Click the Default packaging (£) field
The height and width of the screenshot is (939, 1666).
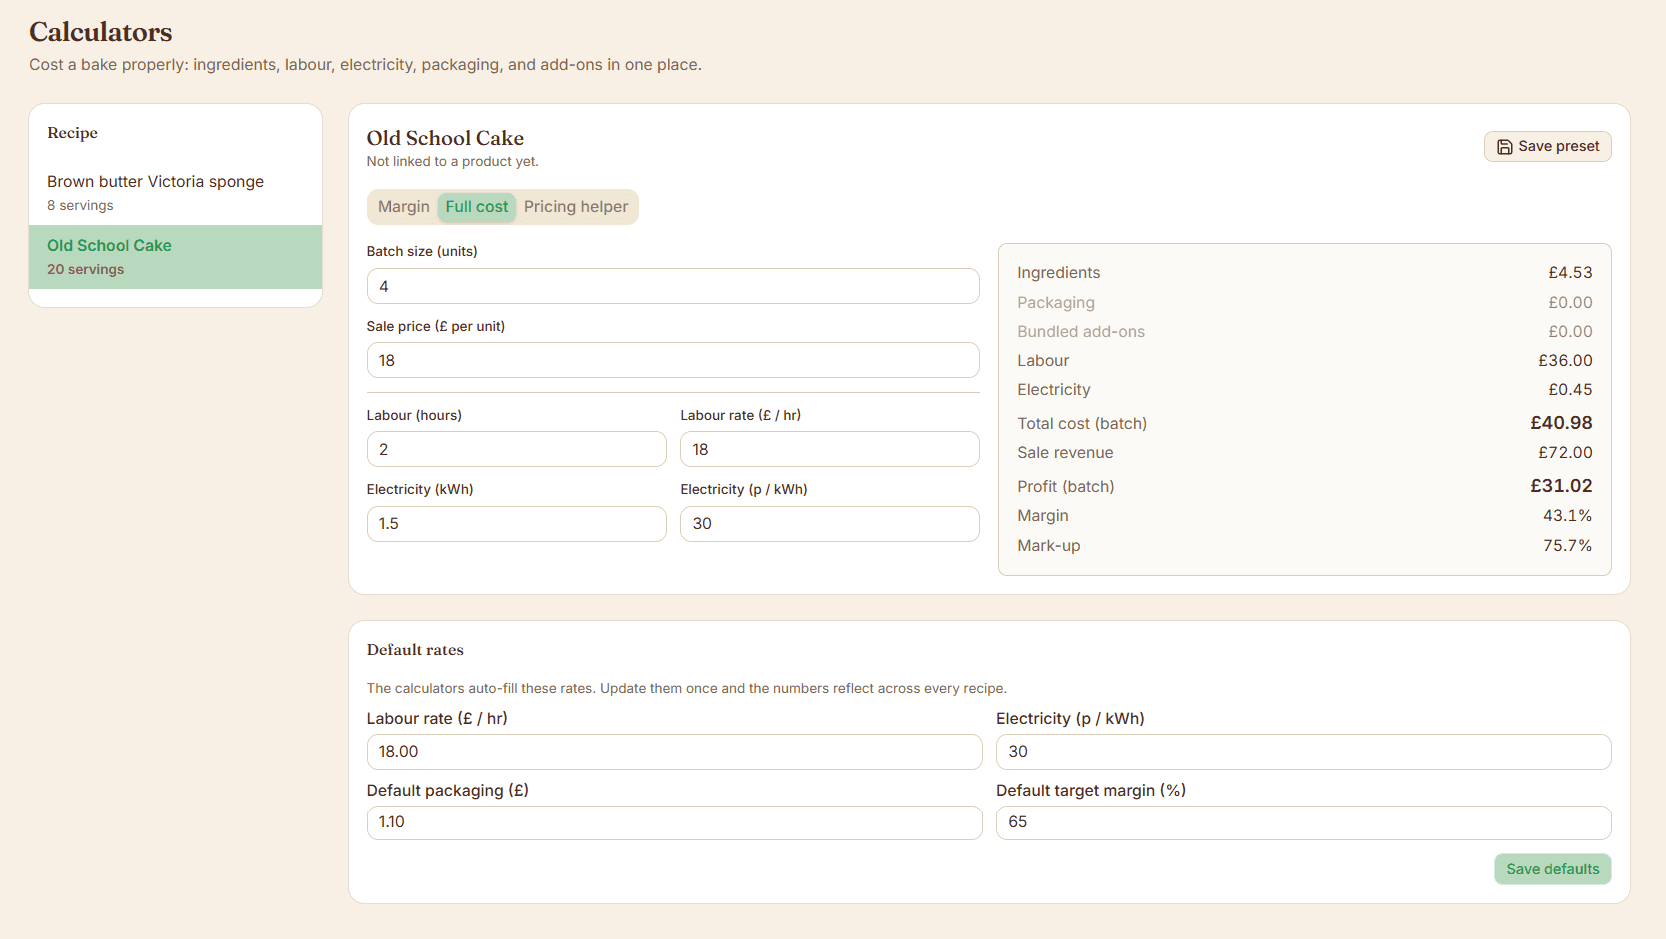674,822
